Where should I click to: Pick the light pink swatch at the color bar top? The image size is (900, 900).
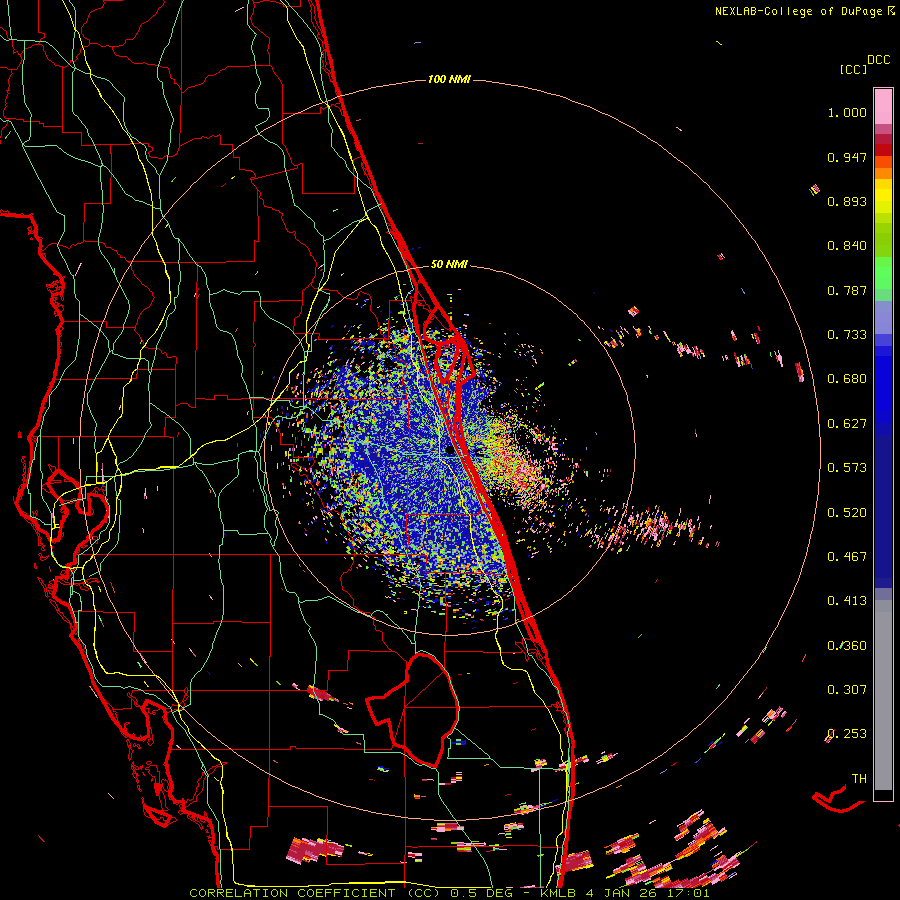click(x=883, y=106)
